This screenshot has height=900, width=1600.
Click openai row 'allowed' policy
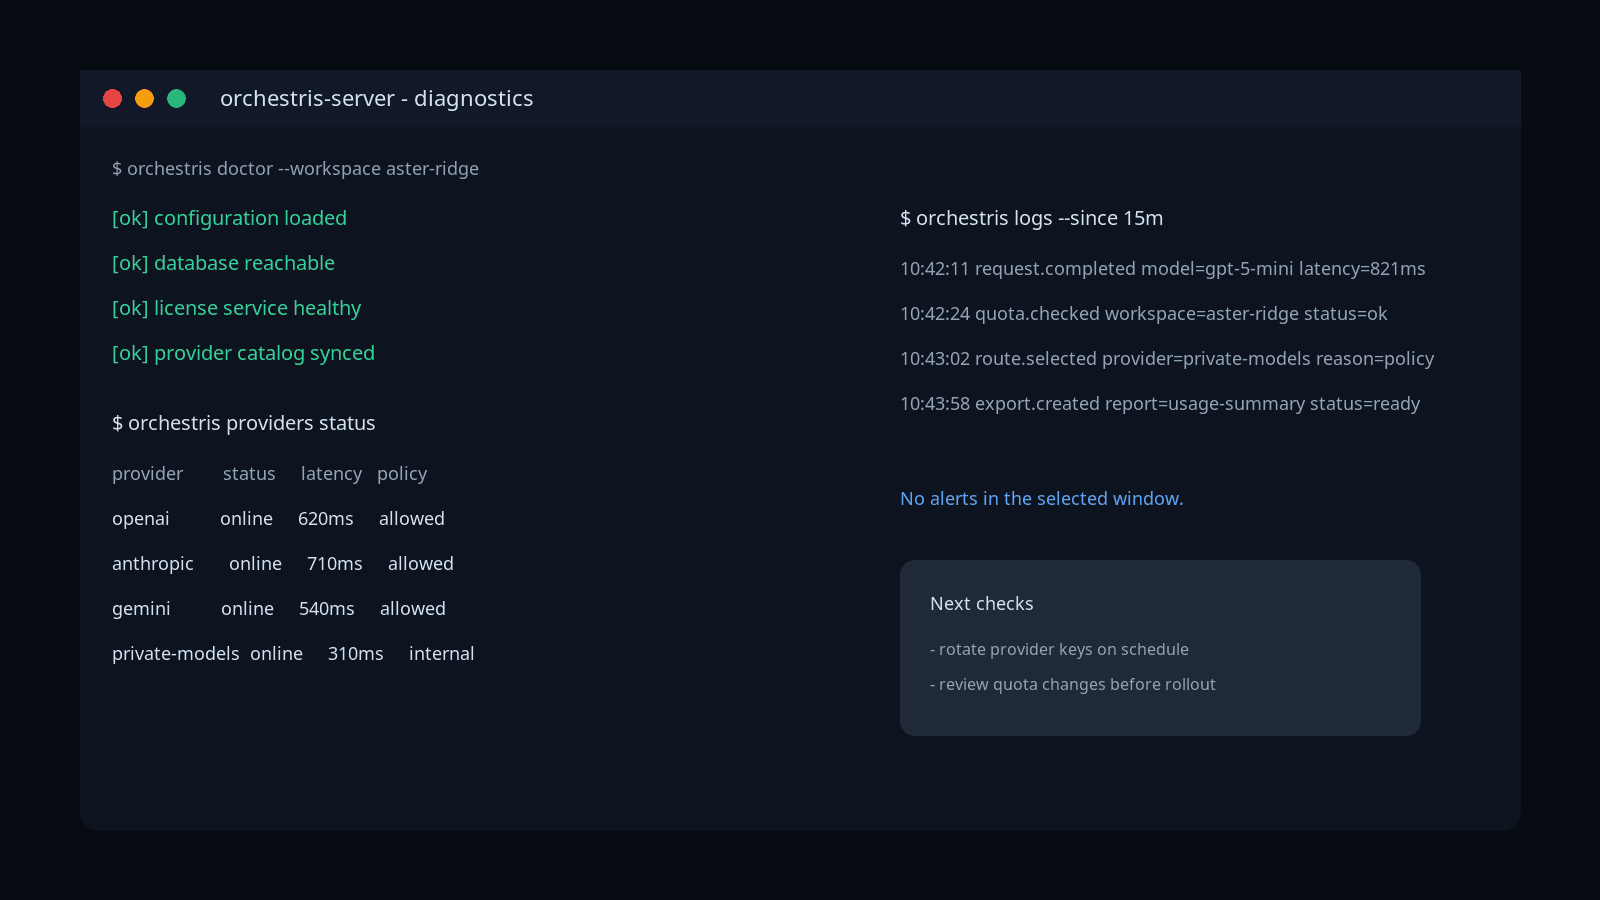(x=412, y=519)
